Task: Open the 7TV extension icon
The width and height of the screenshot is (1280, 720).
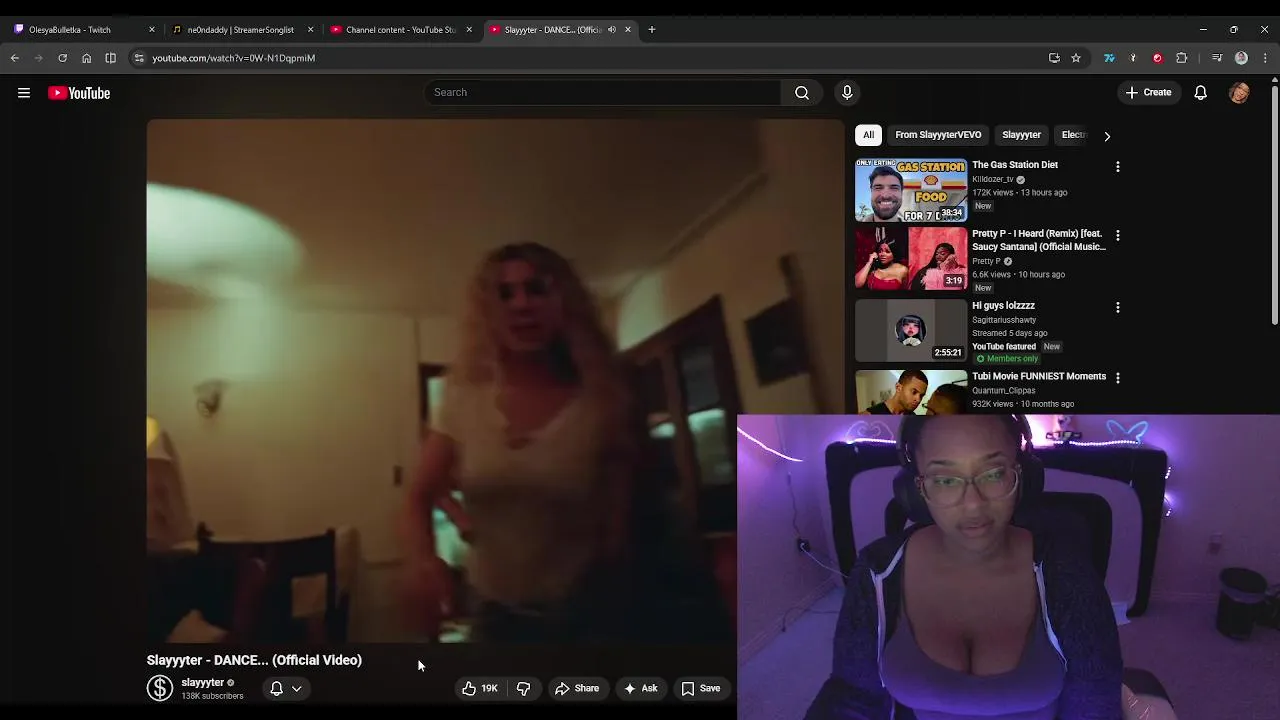Action: (1109, 58)
